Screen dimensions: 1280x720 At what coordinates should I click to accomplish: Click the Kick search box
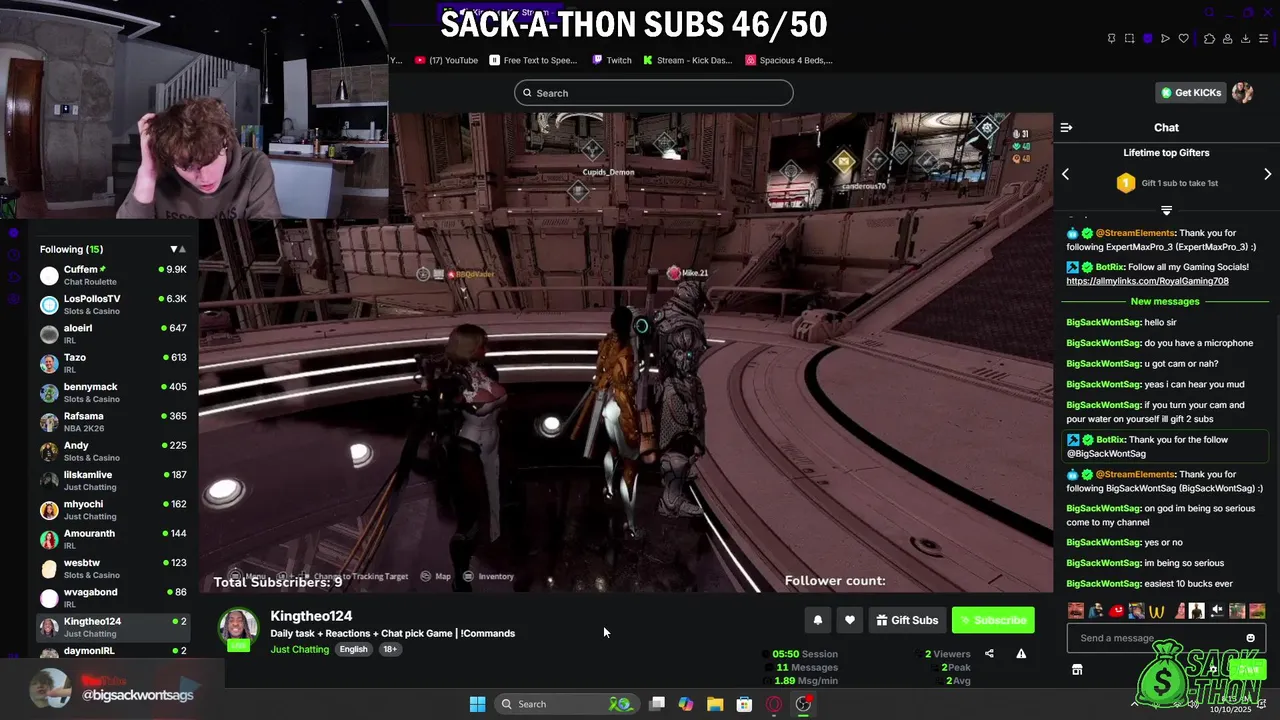(654, 93)
